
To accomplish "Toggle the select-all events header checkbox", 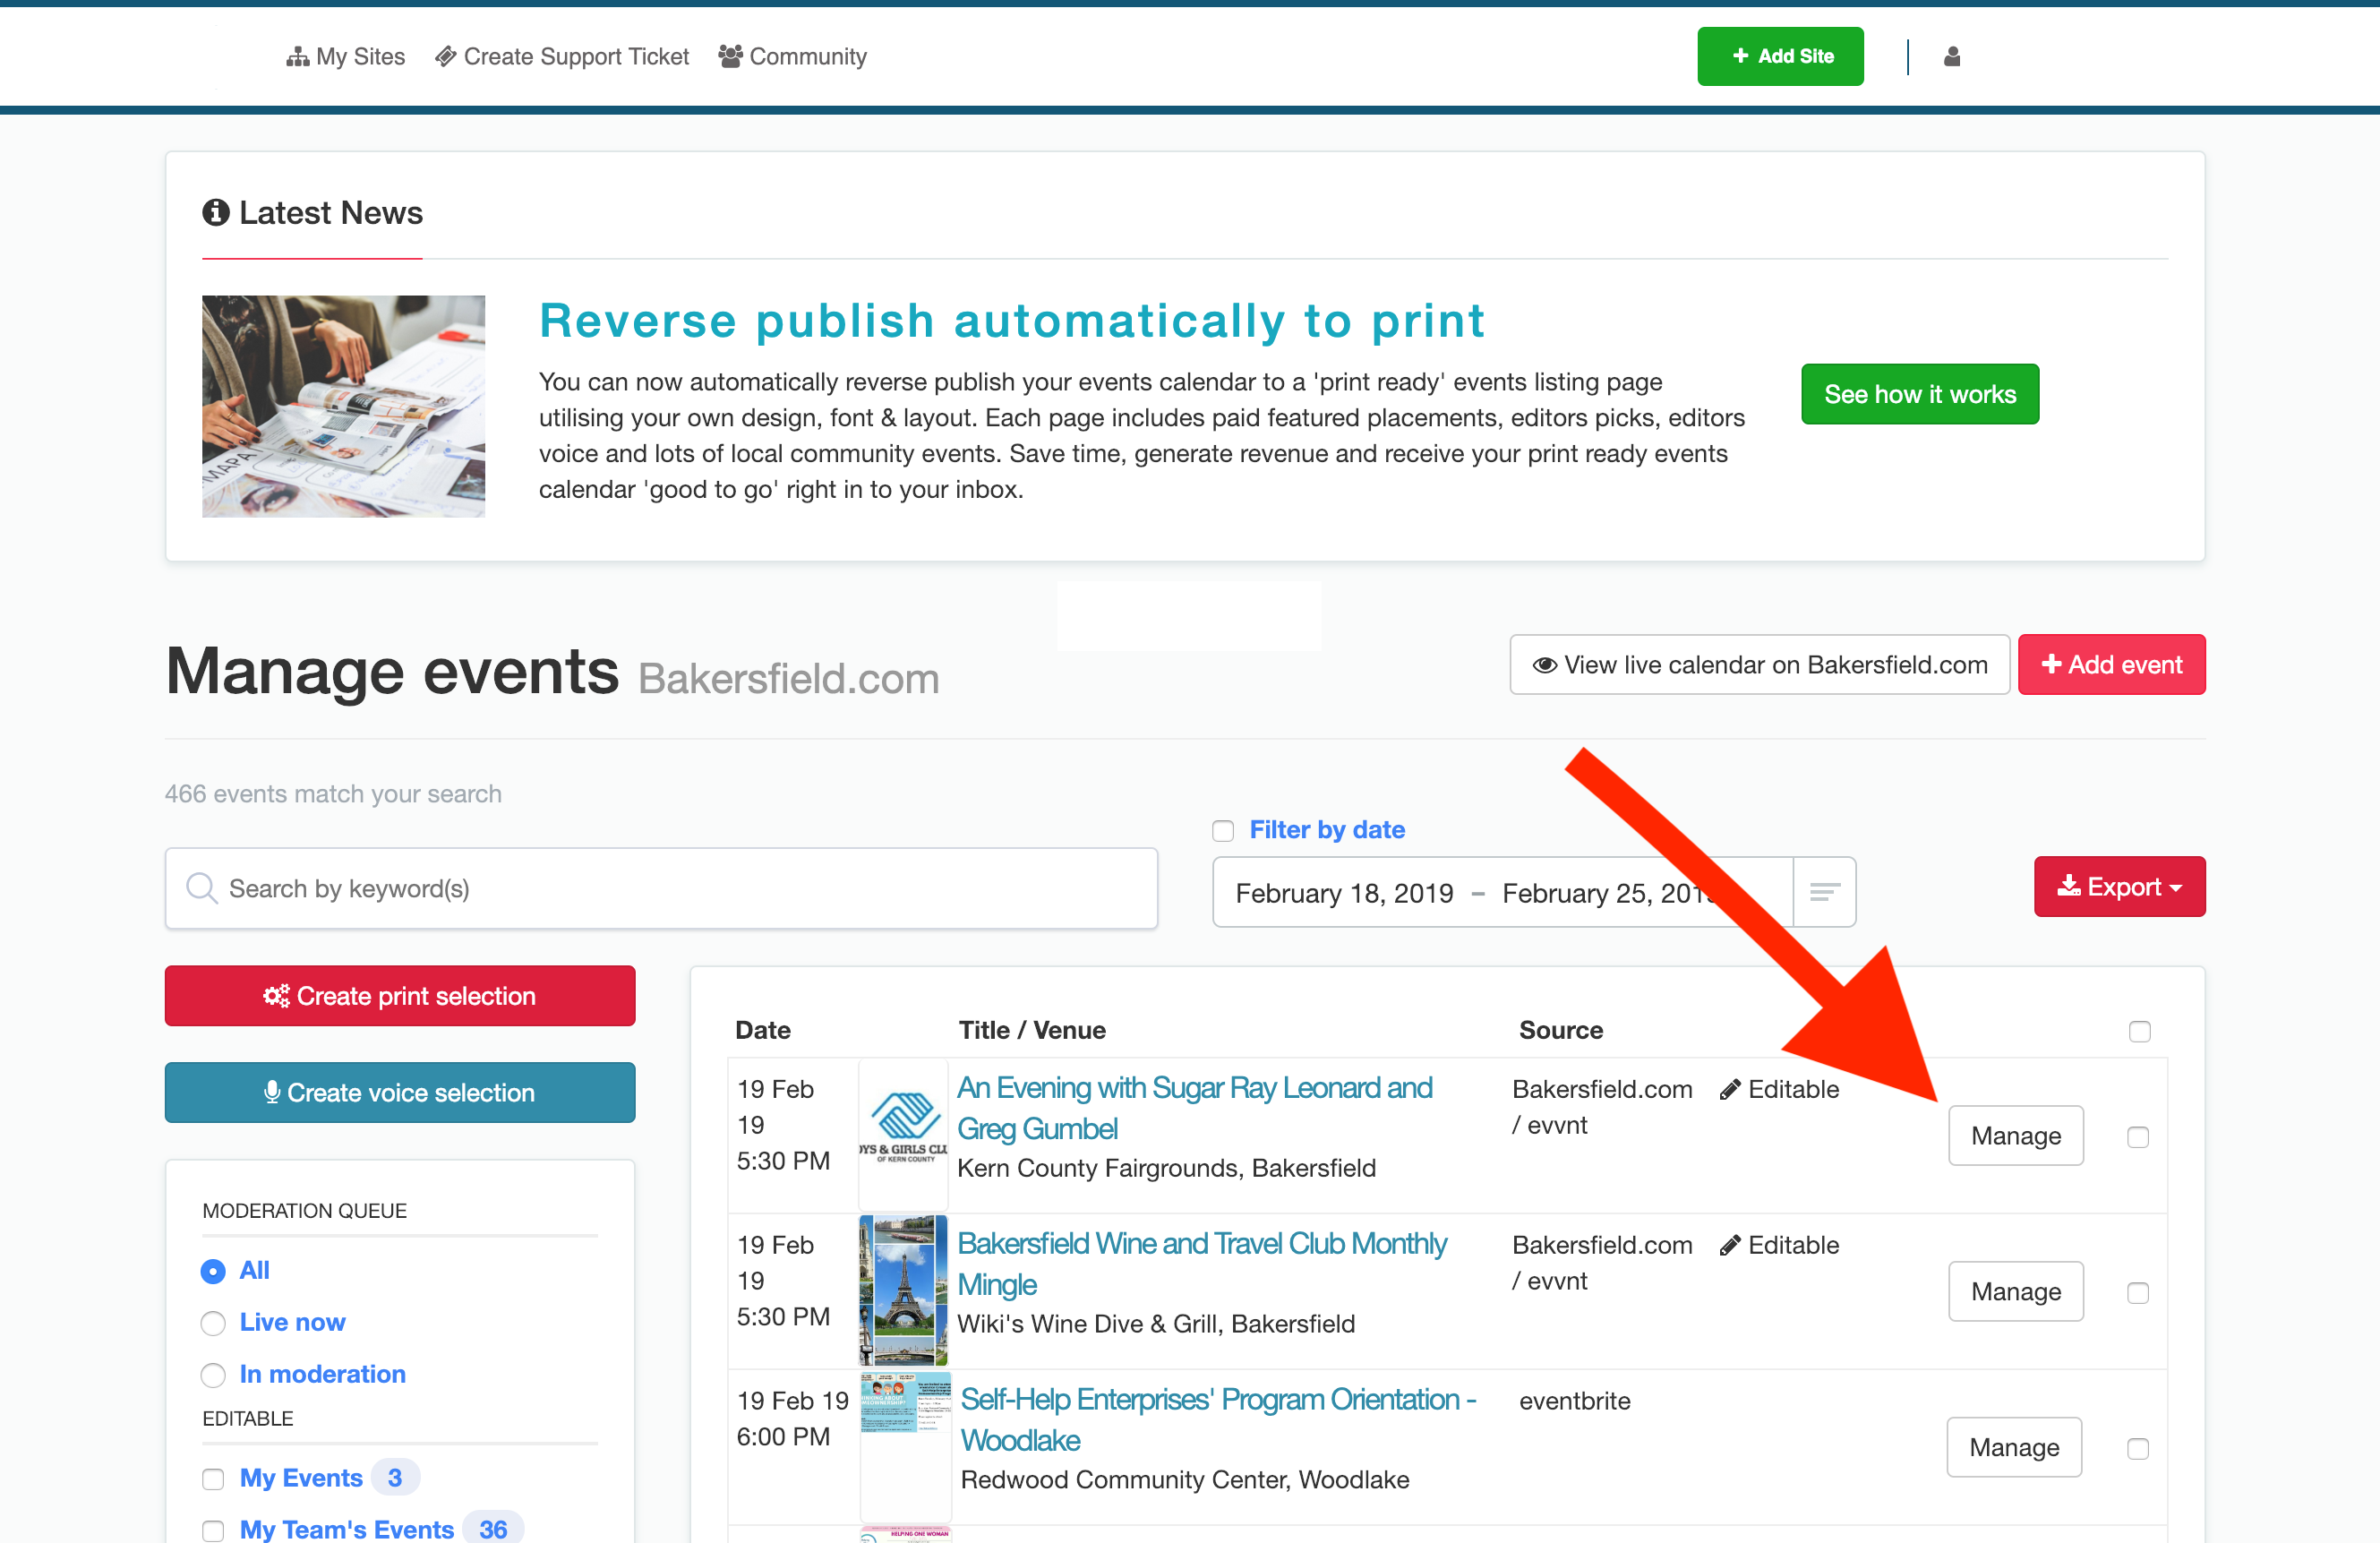I will pos(2139,1031).
